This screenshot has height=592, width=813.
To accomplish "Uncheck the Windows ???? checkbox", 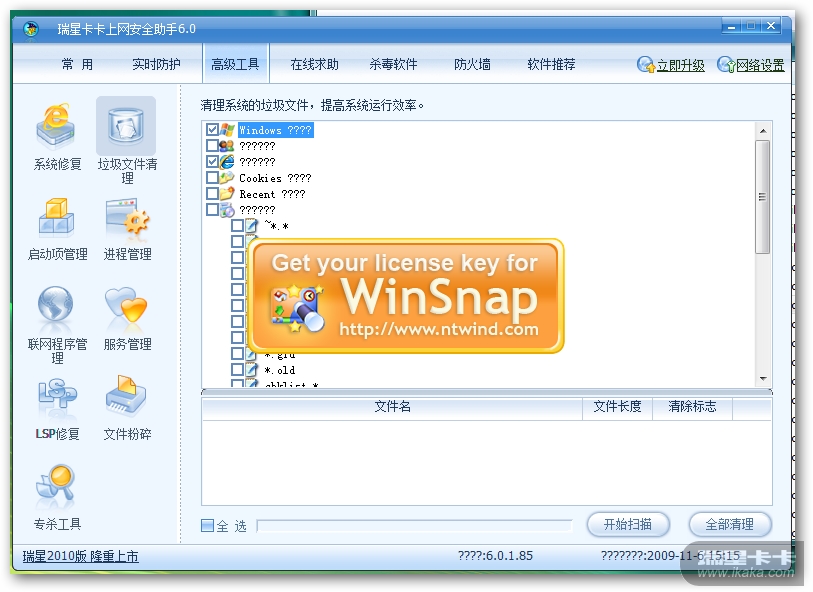I will pos(212,130).
